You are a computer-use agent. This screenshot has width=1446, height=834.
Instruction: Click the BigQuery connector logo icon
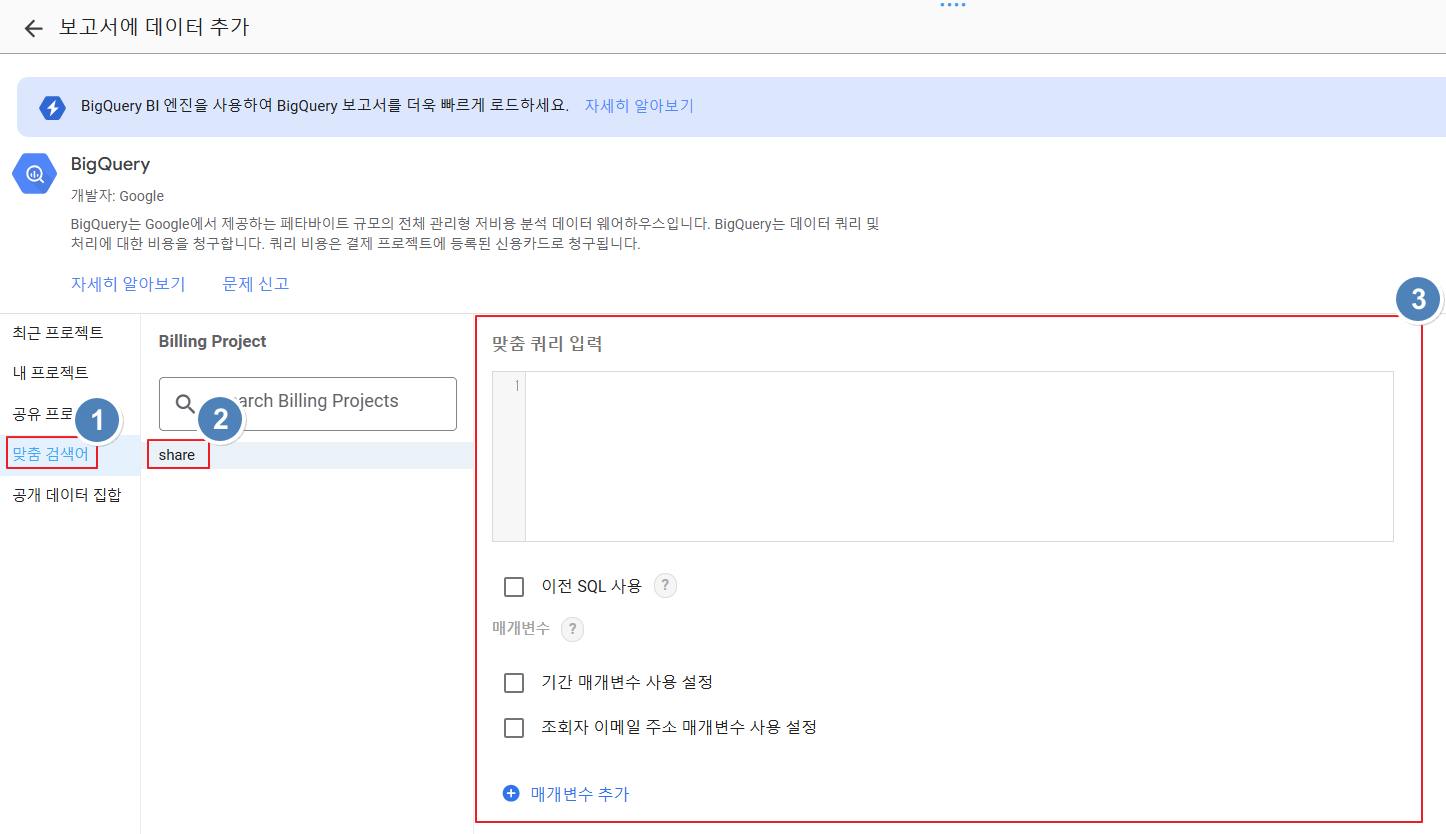tap(35, 174)
